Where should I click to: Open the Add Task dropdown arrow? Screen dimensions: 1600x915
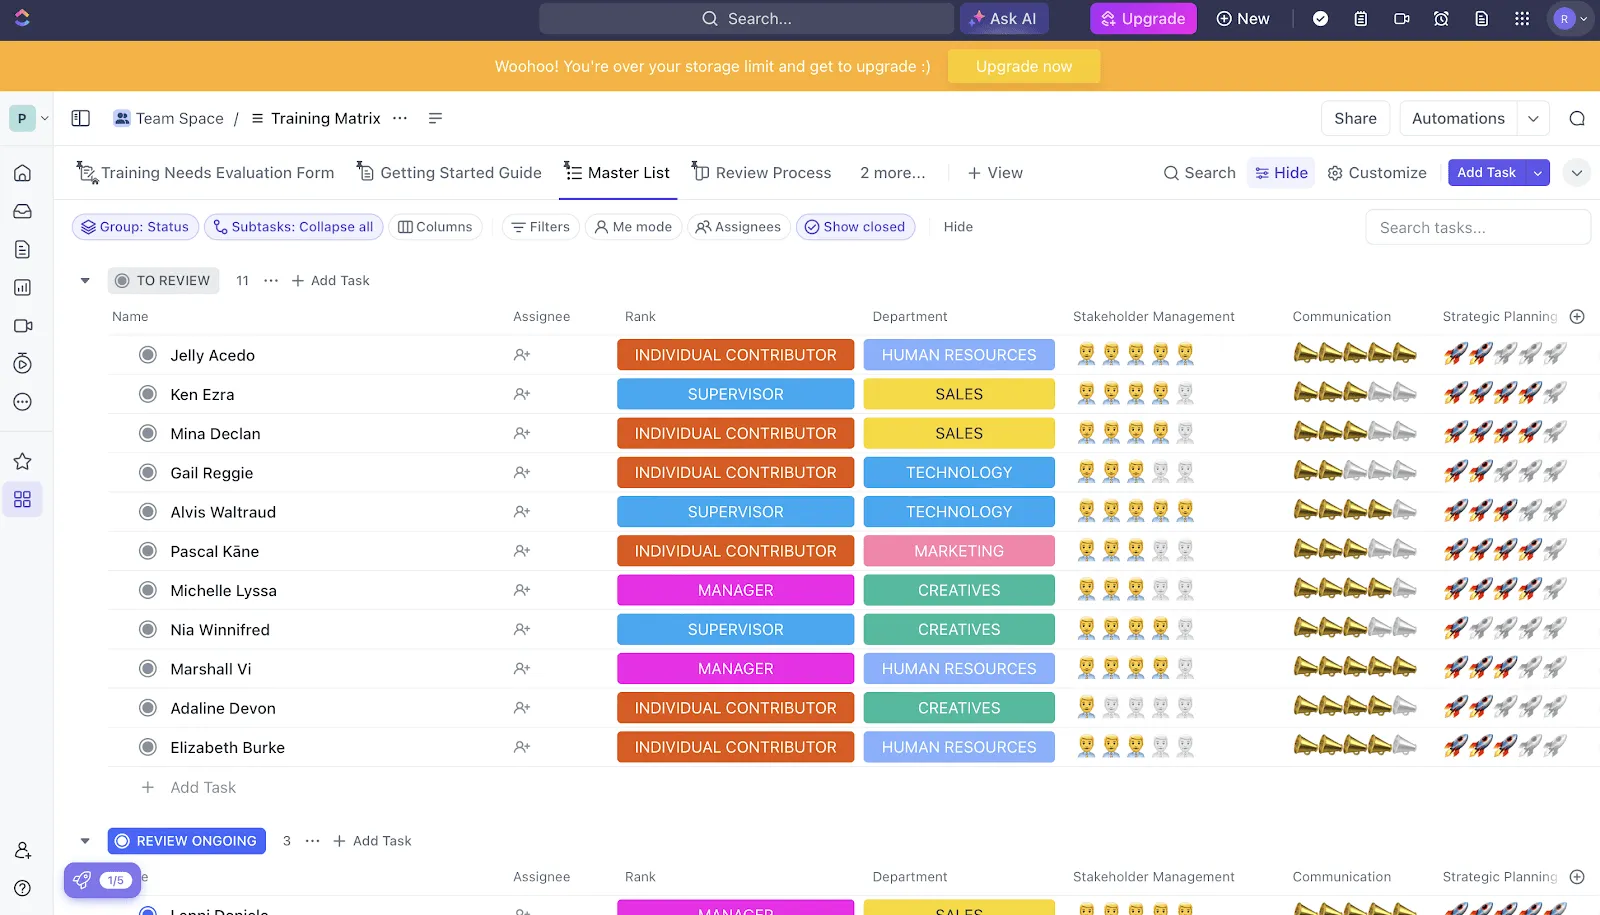(x=1538, y=173)
